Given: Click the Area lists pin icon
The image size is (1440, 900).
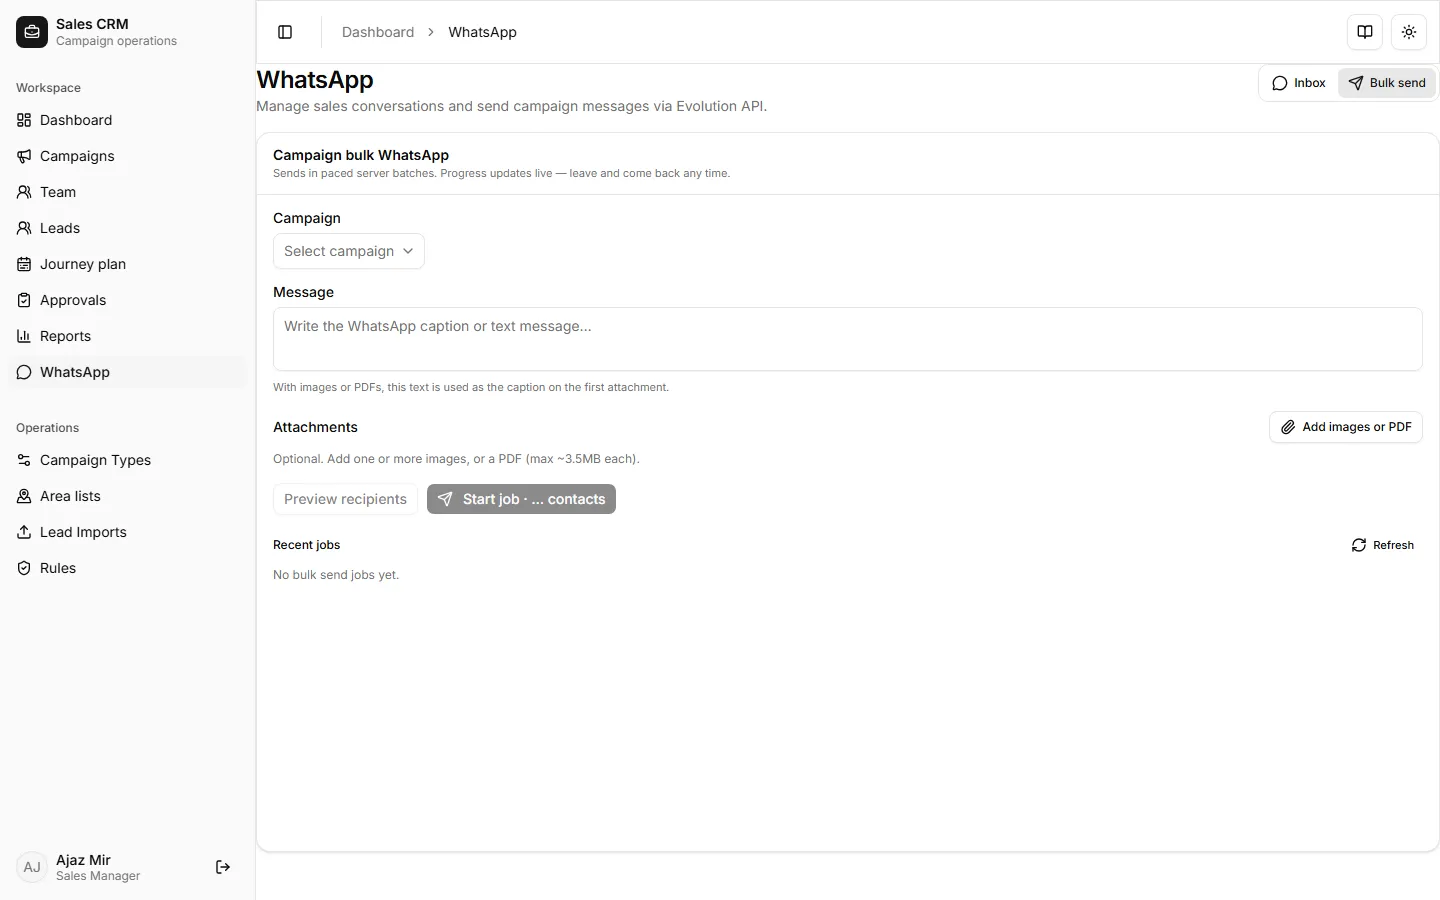Looking at the screenshot, I should click(x=24, y=496).
